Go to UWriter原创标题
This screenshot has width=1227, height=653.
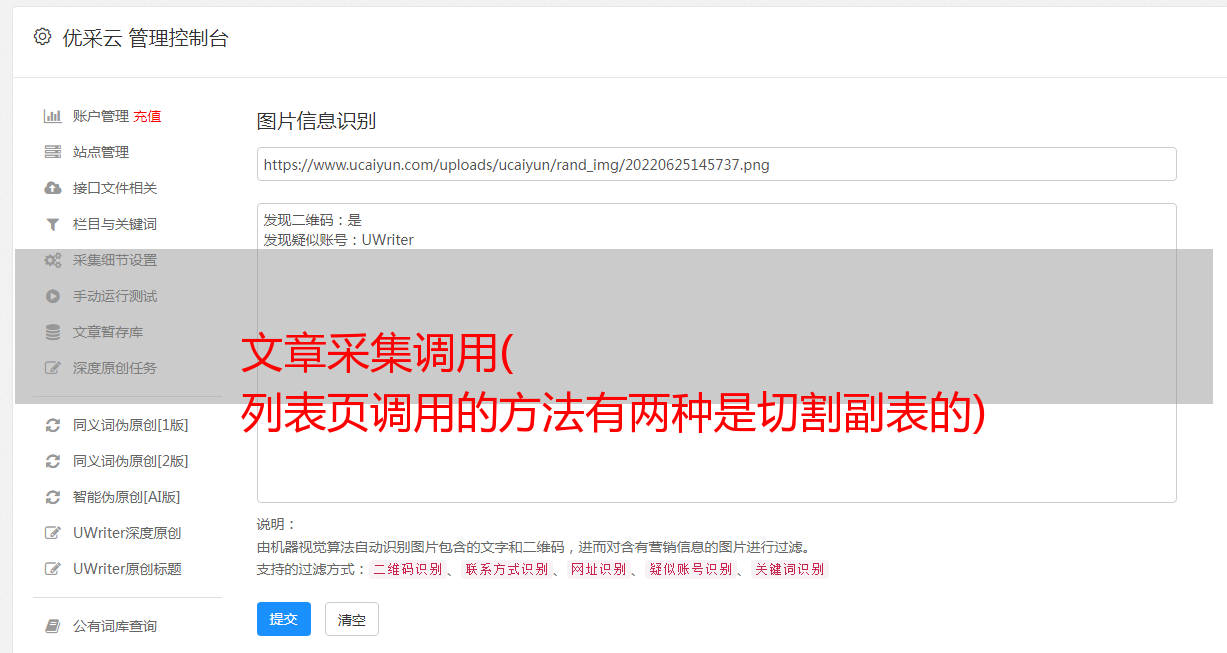coord(127,569)
